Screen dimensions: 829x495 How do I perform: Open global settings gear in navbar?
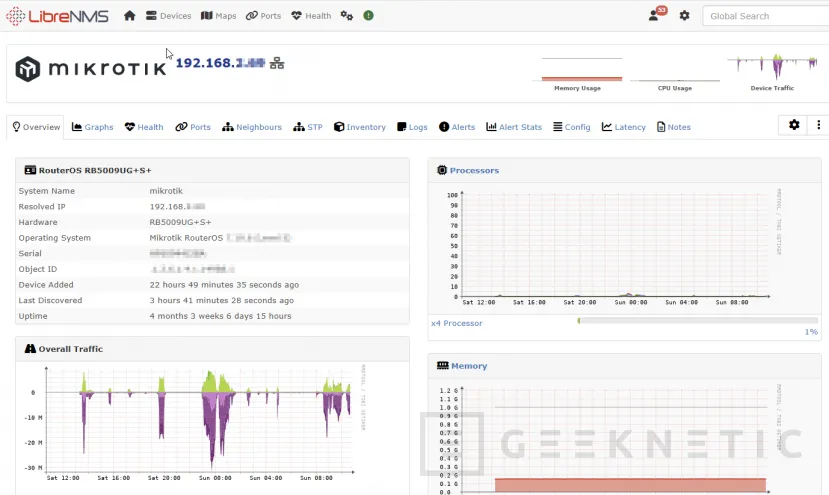pos(684,16)
